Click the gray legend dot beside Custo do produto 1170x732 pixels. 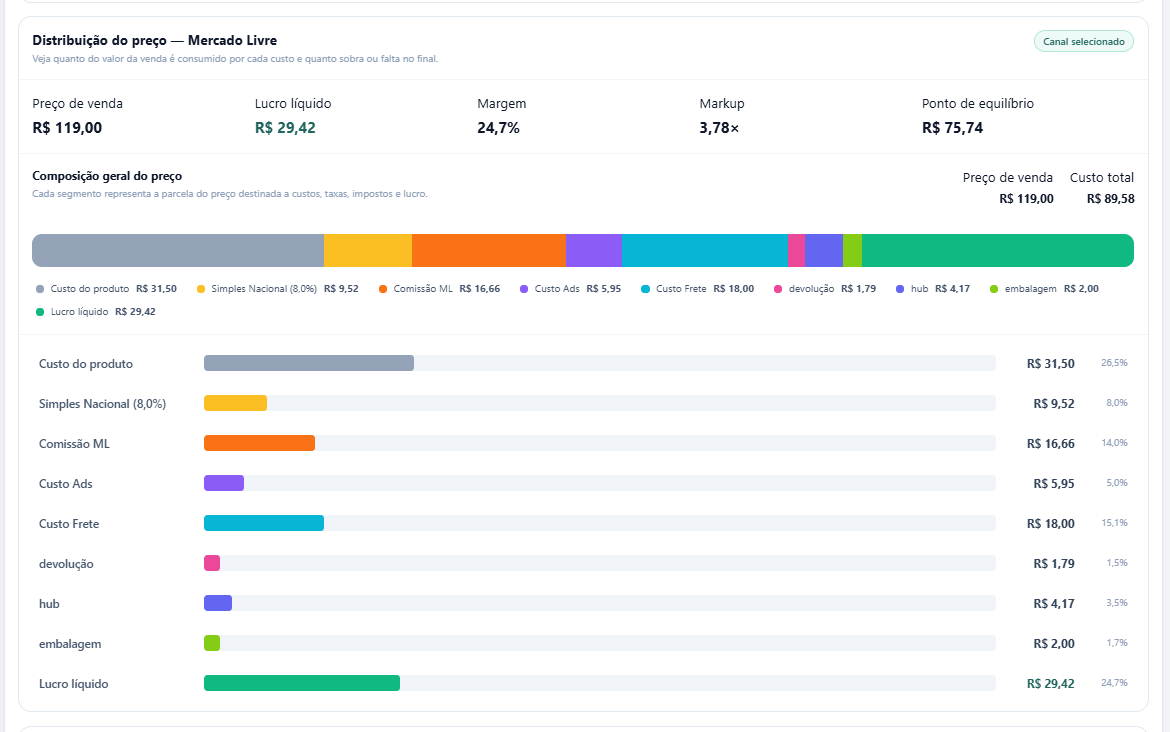pos(40,290)
